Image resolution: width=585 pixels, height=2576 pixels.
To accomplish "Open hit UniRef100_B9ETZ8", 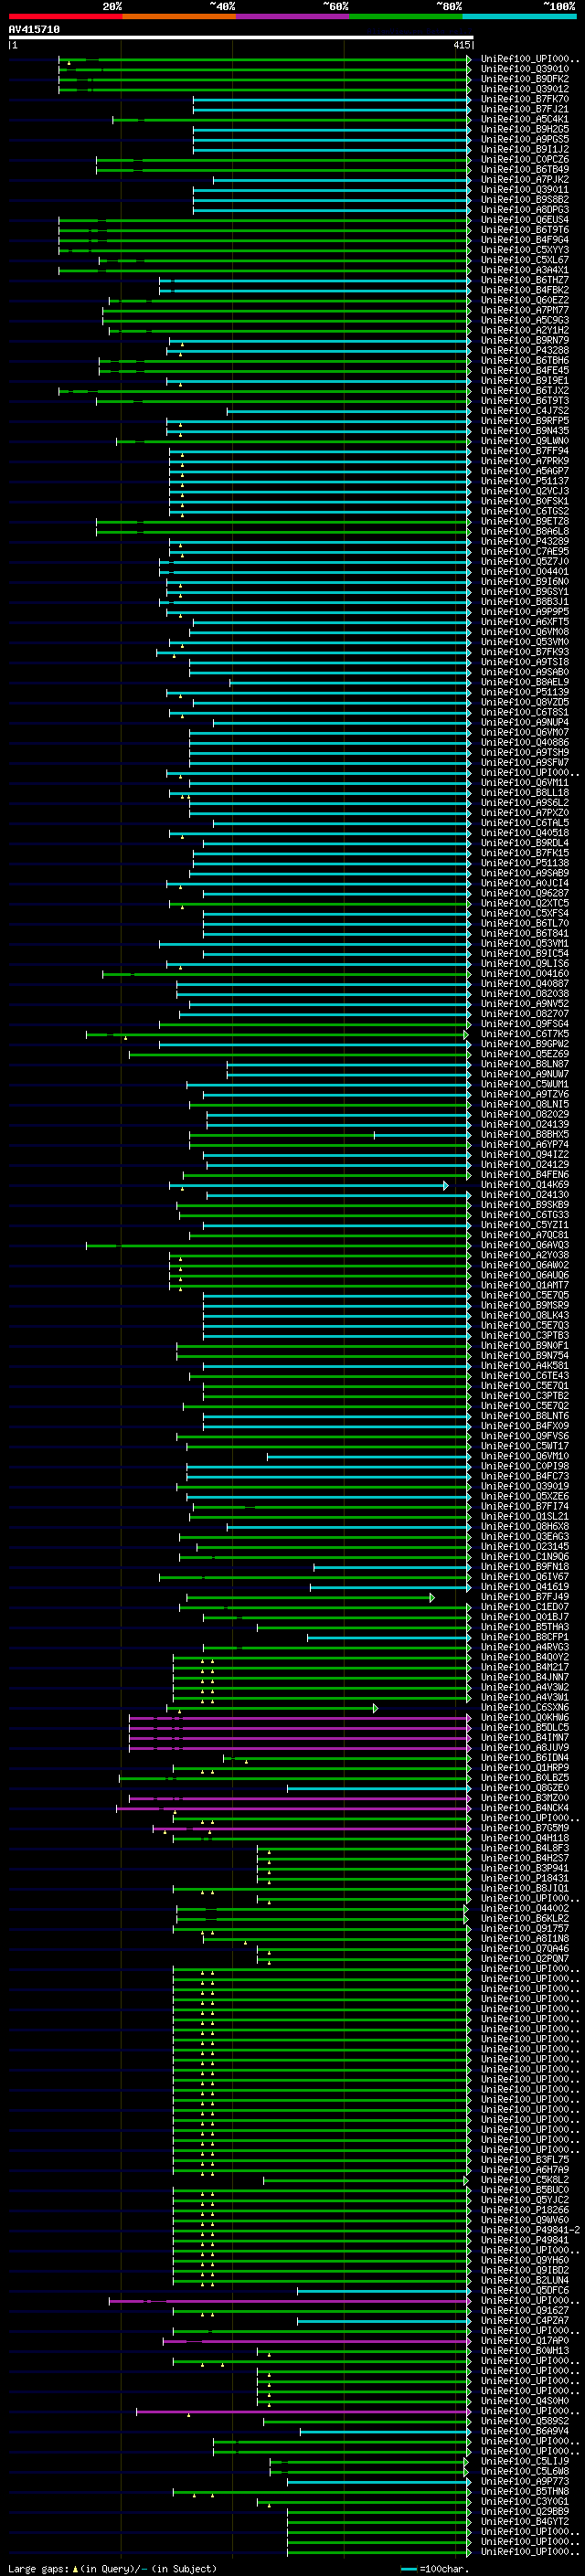I will tap(525, 521).
